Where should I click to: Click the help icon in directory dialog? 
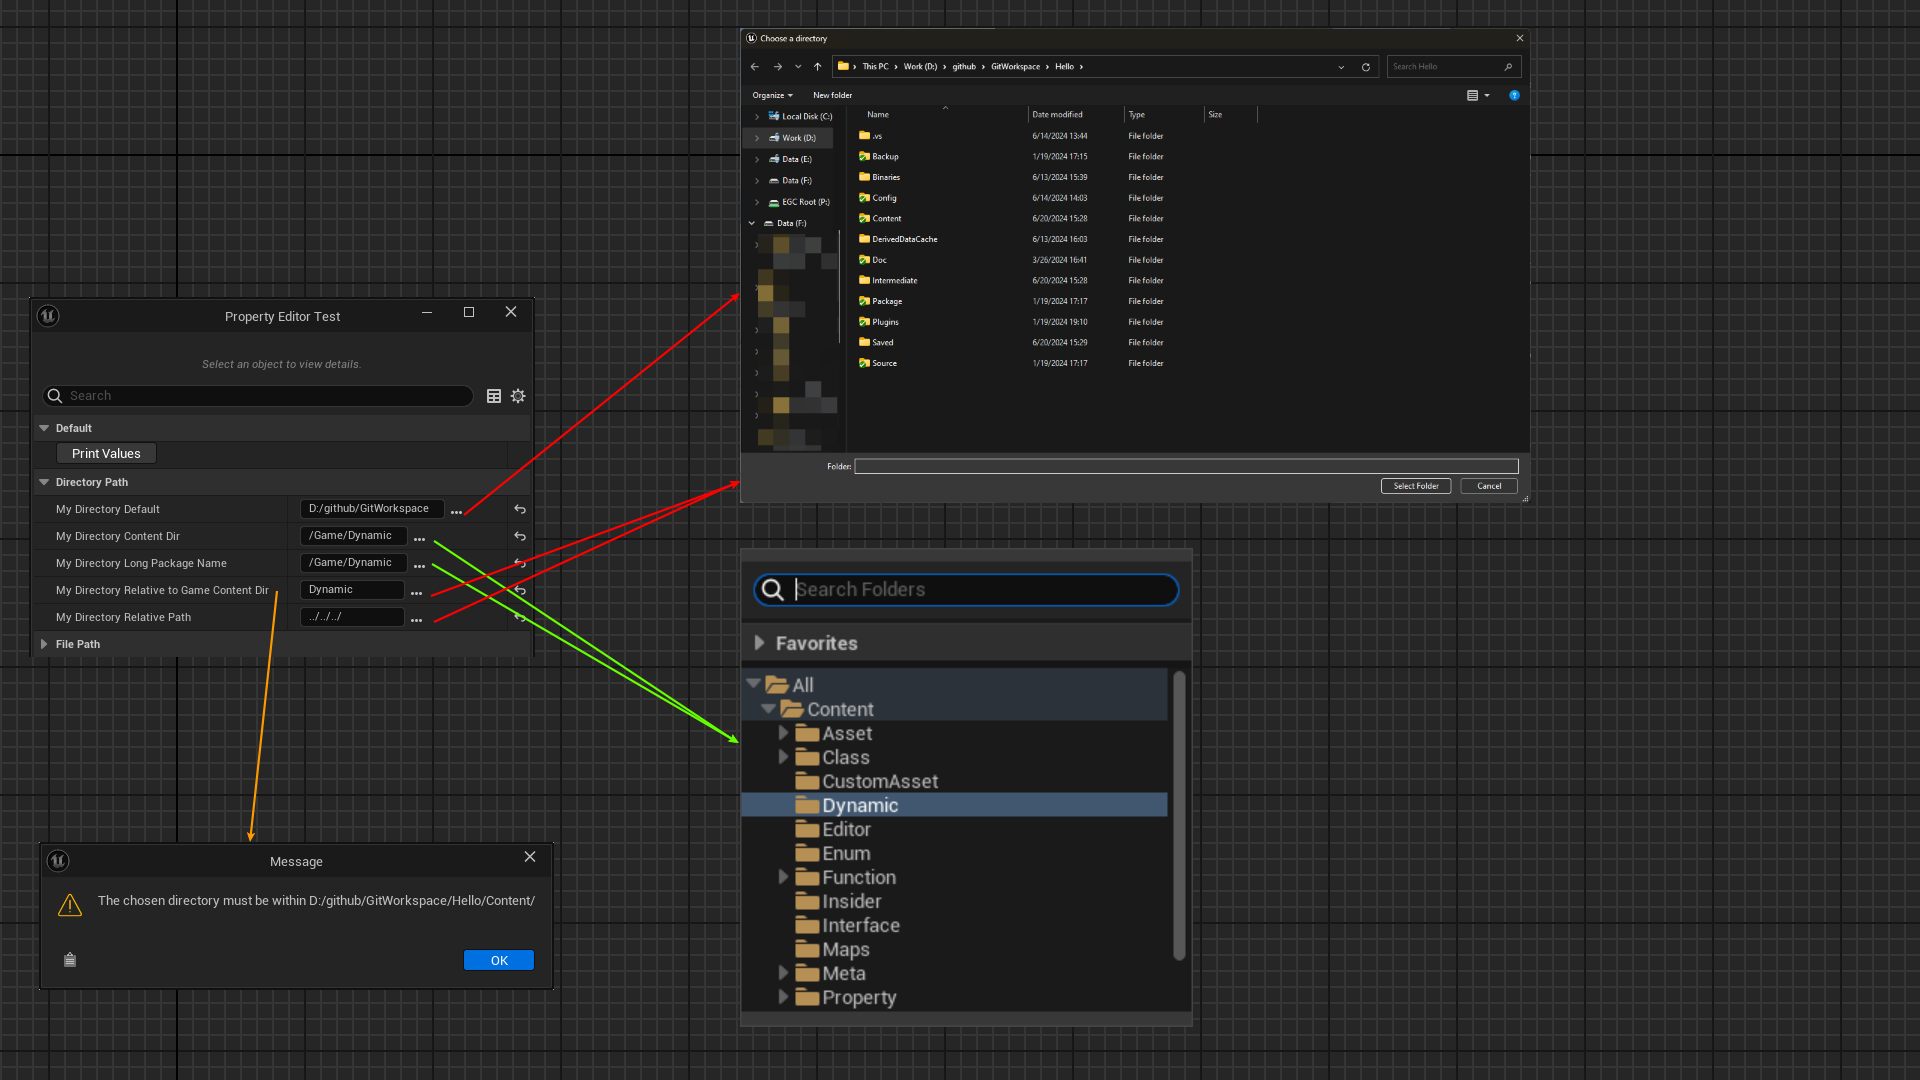[x=1514, y=95]
